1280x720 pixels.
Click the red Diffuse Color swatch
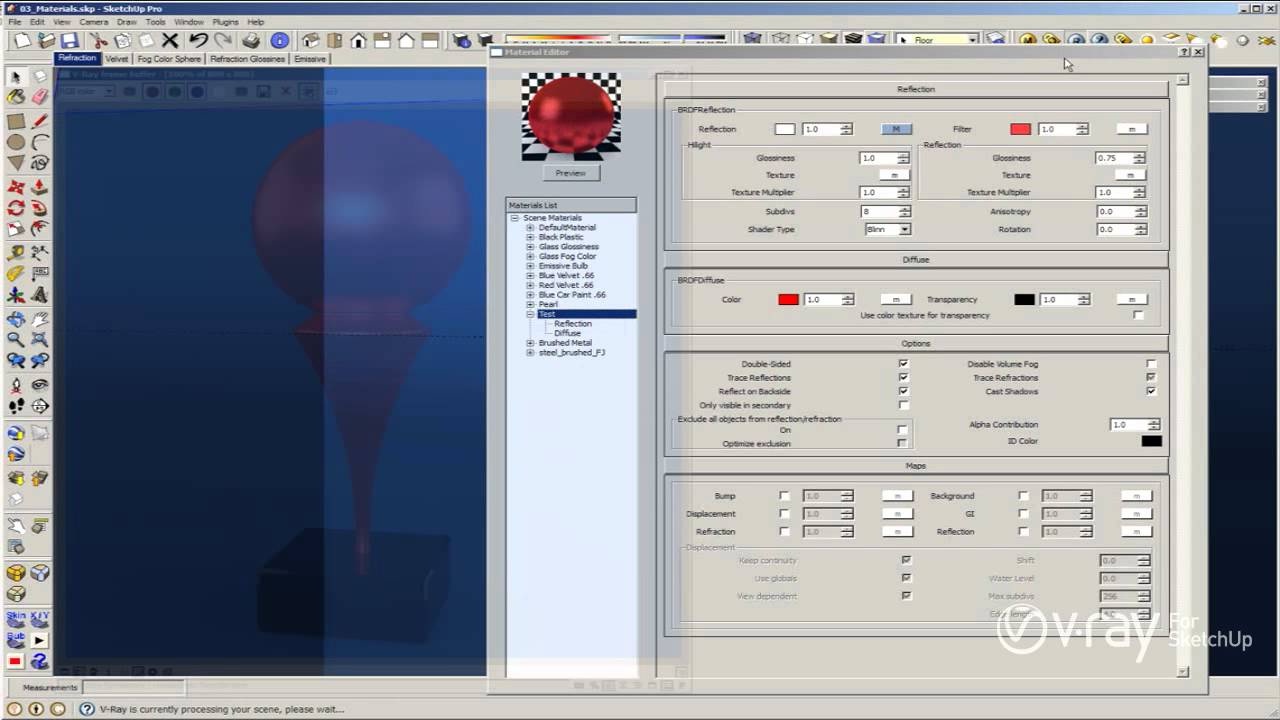pos(789,299)
